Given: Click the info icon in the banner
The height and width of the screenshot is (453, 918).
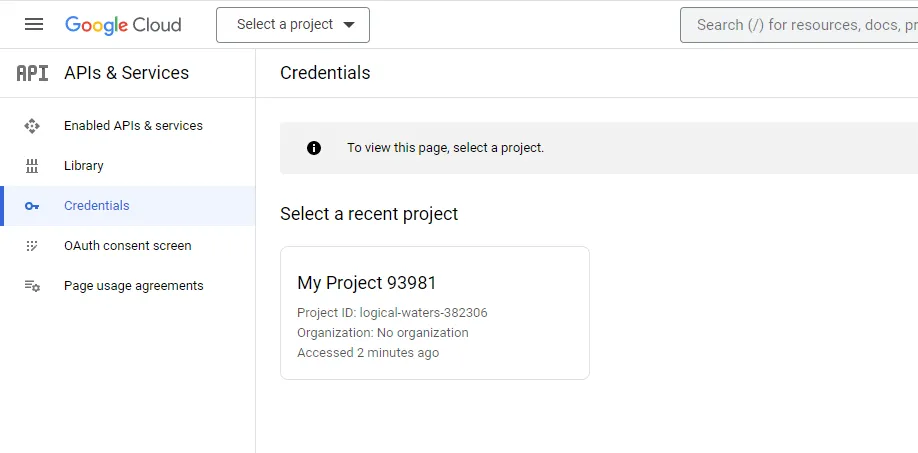Looking at the screenshot, I should point(314,148).
